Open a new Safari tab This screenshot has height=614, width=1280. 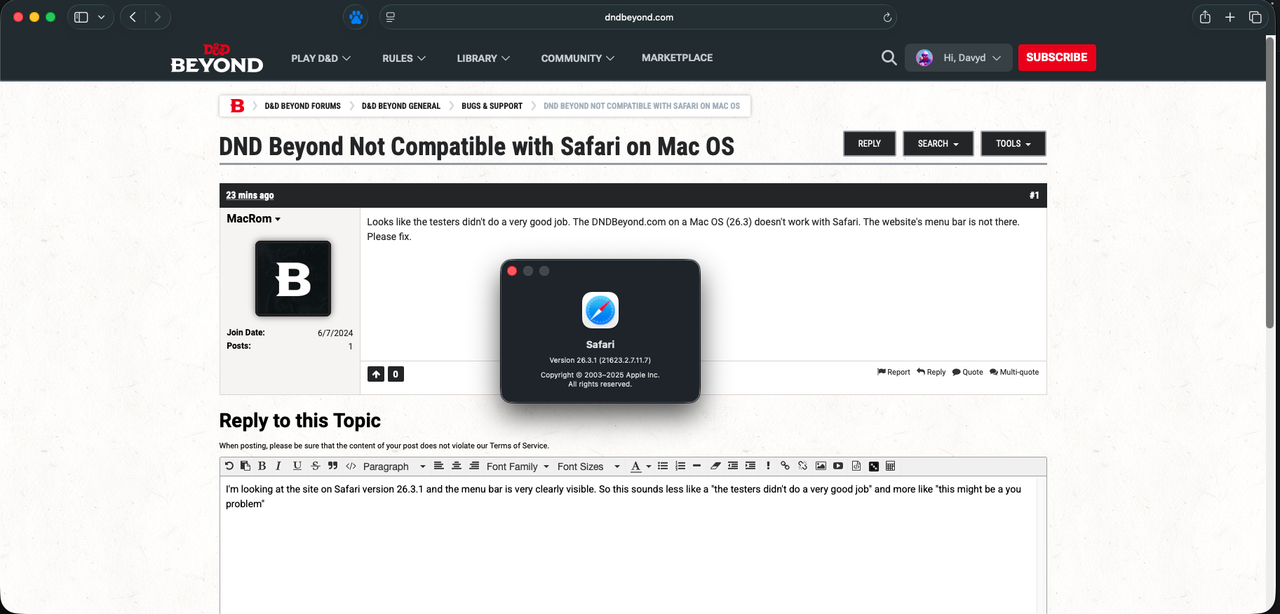[1230, 17]
